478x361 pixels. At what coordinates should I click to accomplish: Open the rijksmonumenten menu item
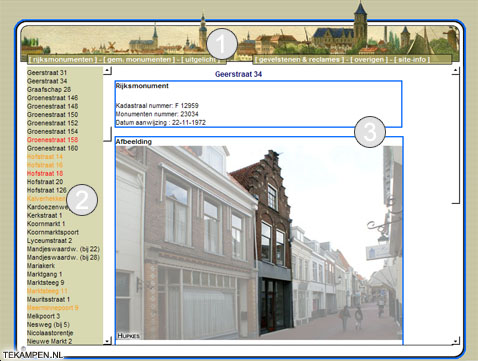point(63,60)
